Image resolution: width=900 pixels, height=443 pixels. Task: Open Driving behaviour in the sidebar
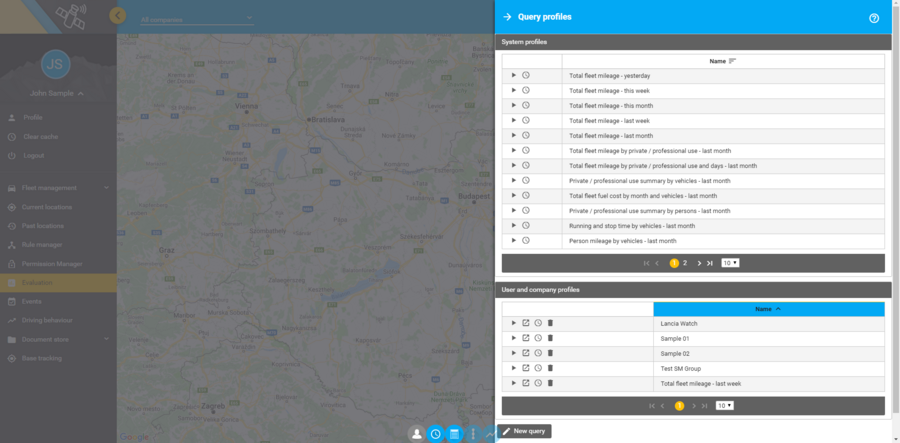click(x=46, y=320)
